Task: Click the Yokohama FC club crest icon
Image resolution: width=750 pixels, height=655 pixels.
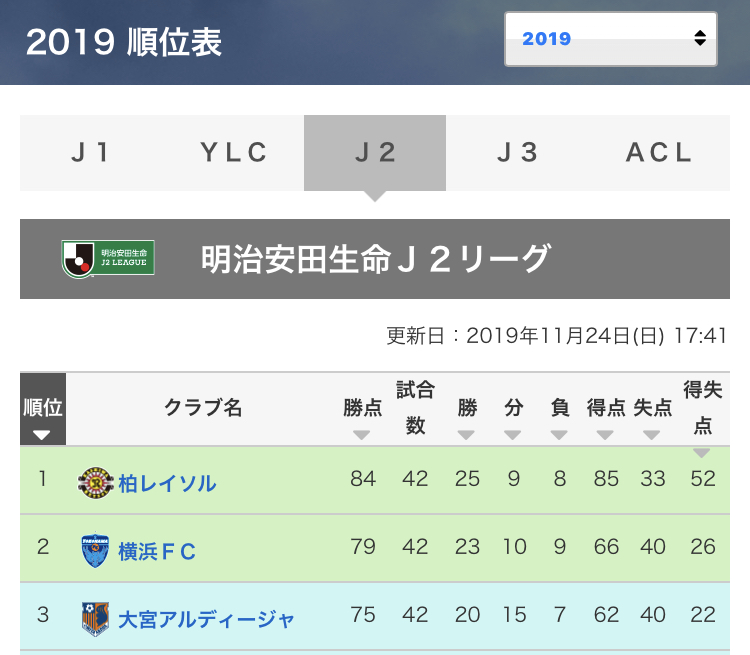Action: (95, 550)
